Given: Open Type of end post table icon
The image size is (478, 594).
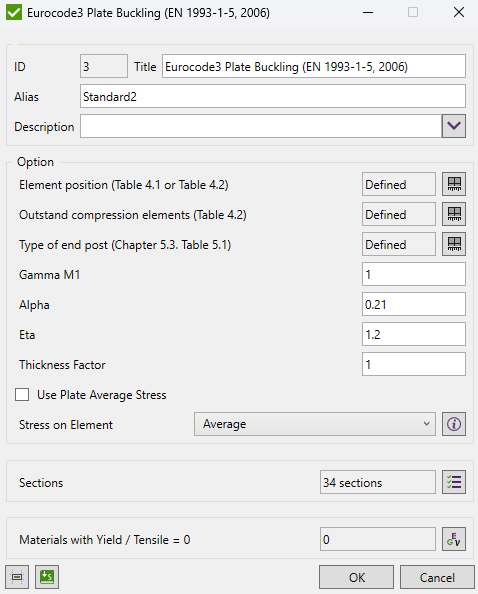Looking at the screenshot, I should pos(454,244).
